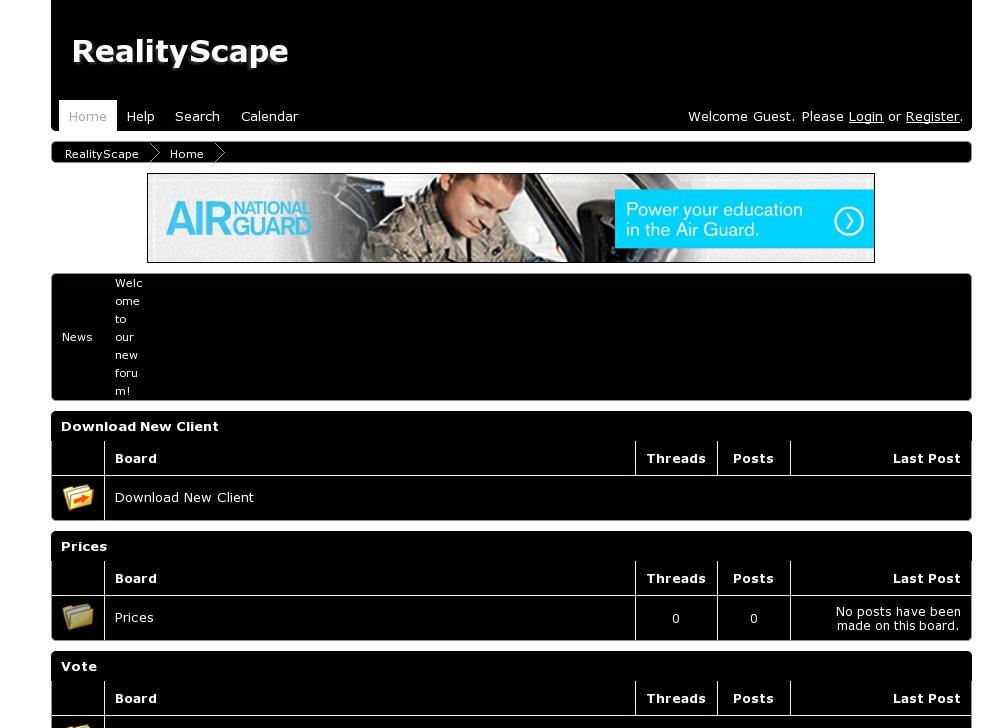Click the Threads column header in Prices section

click(676, 578)
